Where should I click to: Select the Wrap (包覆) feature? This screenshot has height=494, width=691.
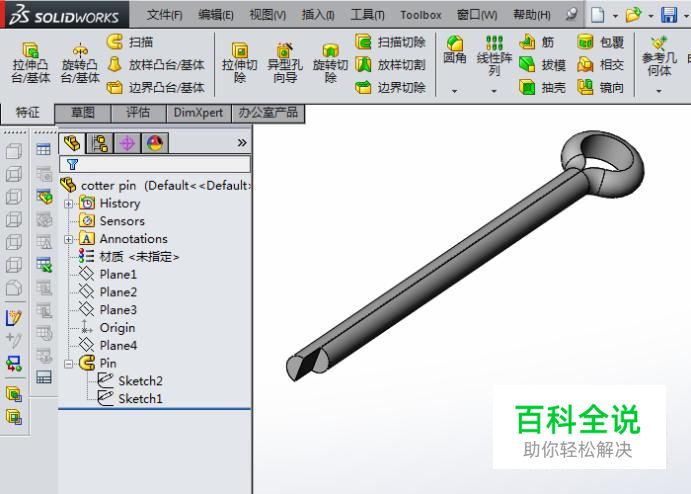click(601, 42)
